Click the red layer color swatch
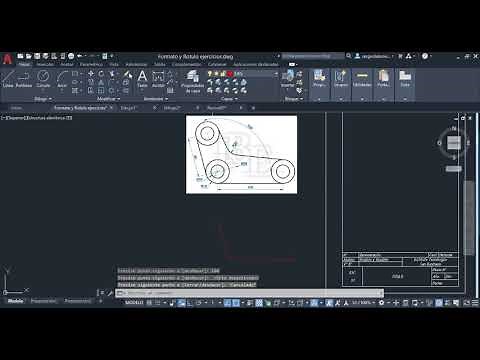 230,74
